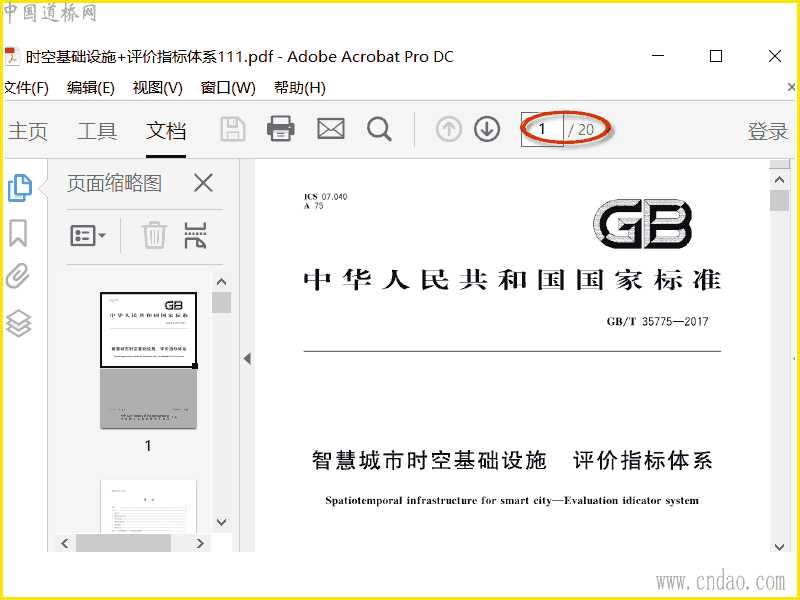The height and width of the screenshot is (600, 800).
Task: Open Page Thumbnails sidebar icon
Action: tap(20, 188)
